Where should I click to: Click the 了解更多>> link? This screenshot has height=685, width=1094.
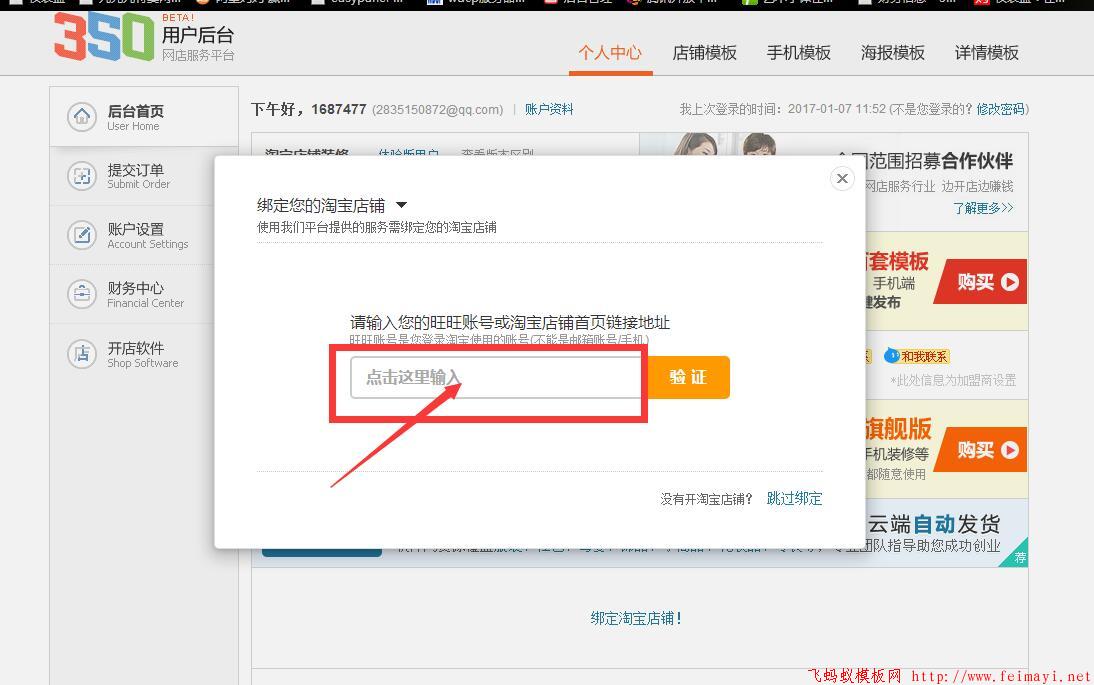(x=983, y=208)
